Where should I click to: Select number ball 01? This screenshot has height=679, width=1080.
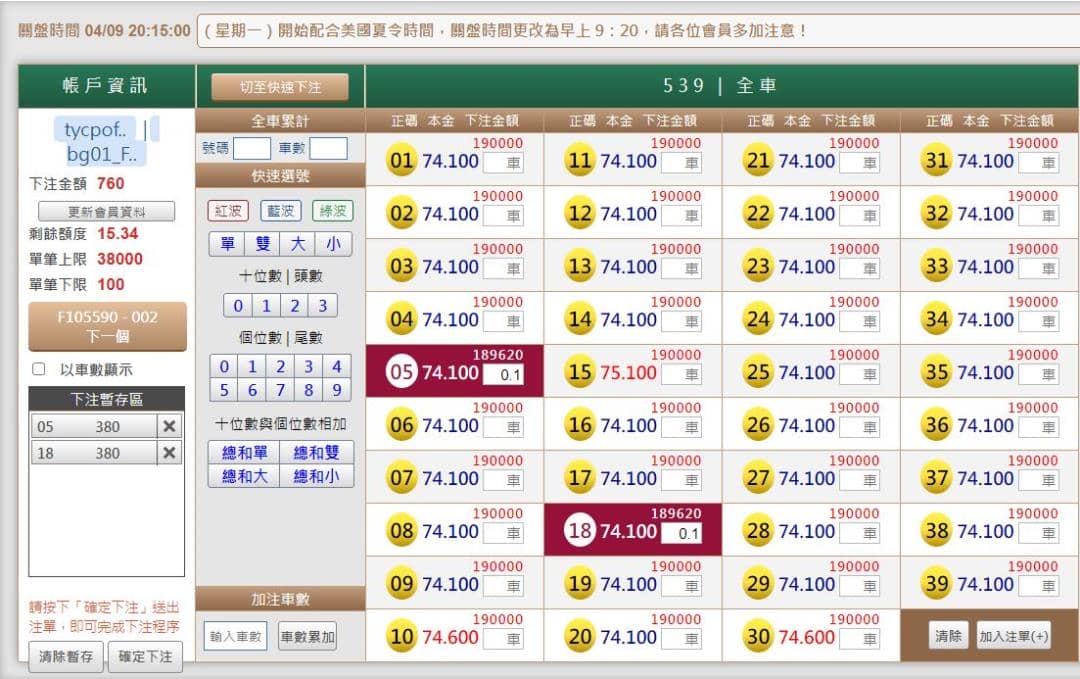click(401, 160)
